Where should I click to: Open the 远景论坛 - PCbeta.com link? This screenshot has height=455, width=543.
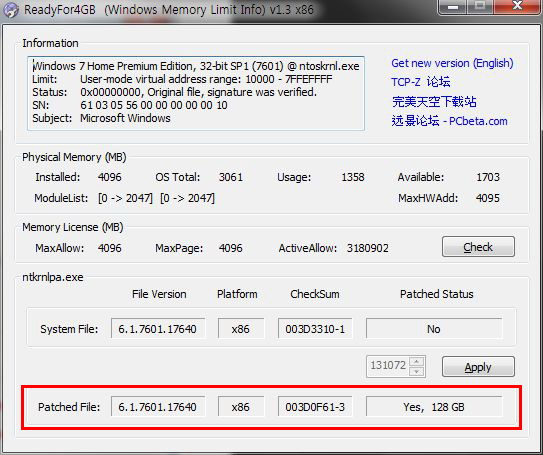click(449, 121)
